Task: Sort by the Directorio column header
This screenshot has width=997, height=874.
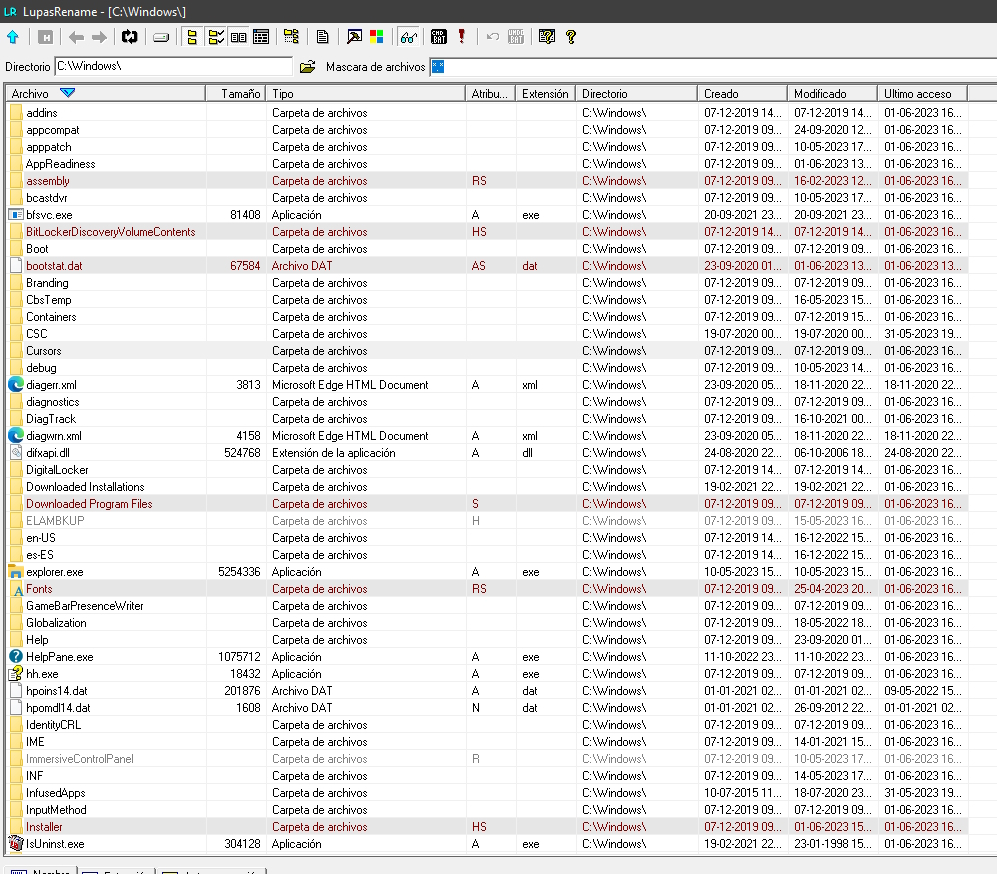Action: tap(636, 93)
